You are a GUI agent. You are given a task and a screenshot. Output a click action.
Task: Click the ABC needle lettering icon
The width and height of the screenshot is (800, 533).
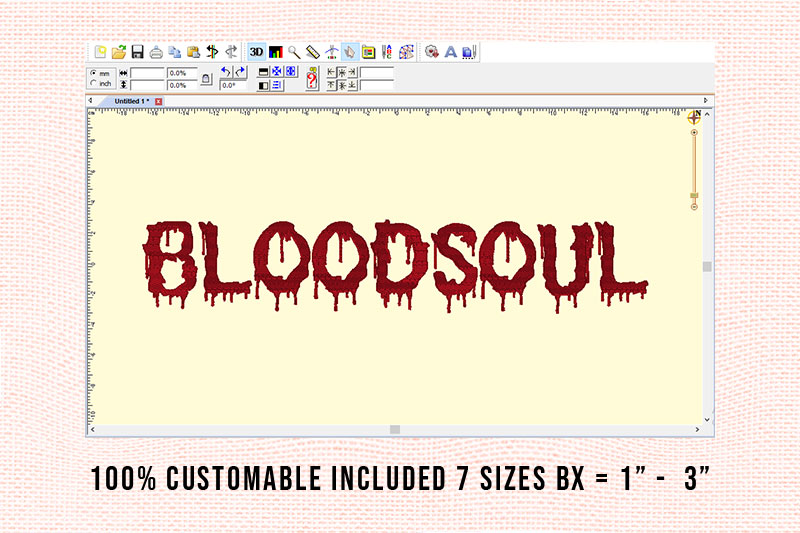click(x=387, y=52)
